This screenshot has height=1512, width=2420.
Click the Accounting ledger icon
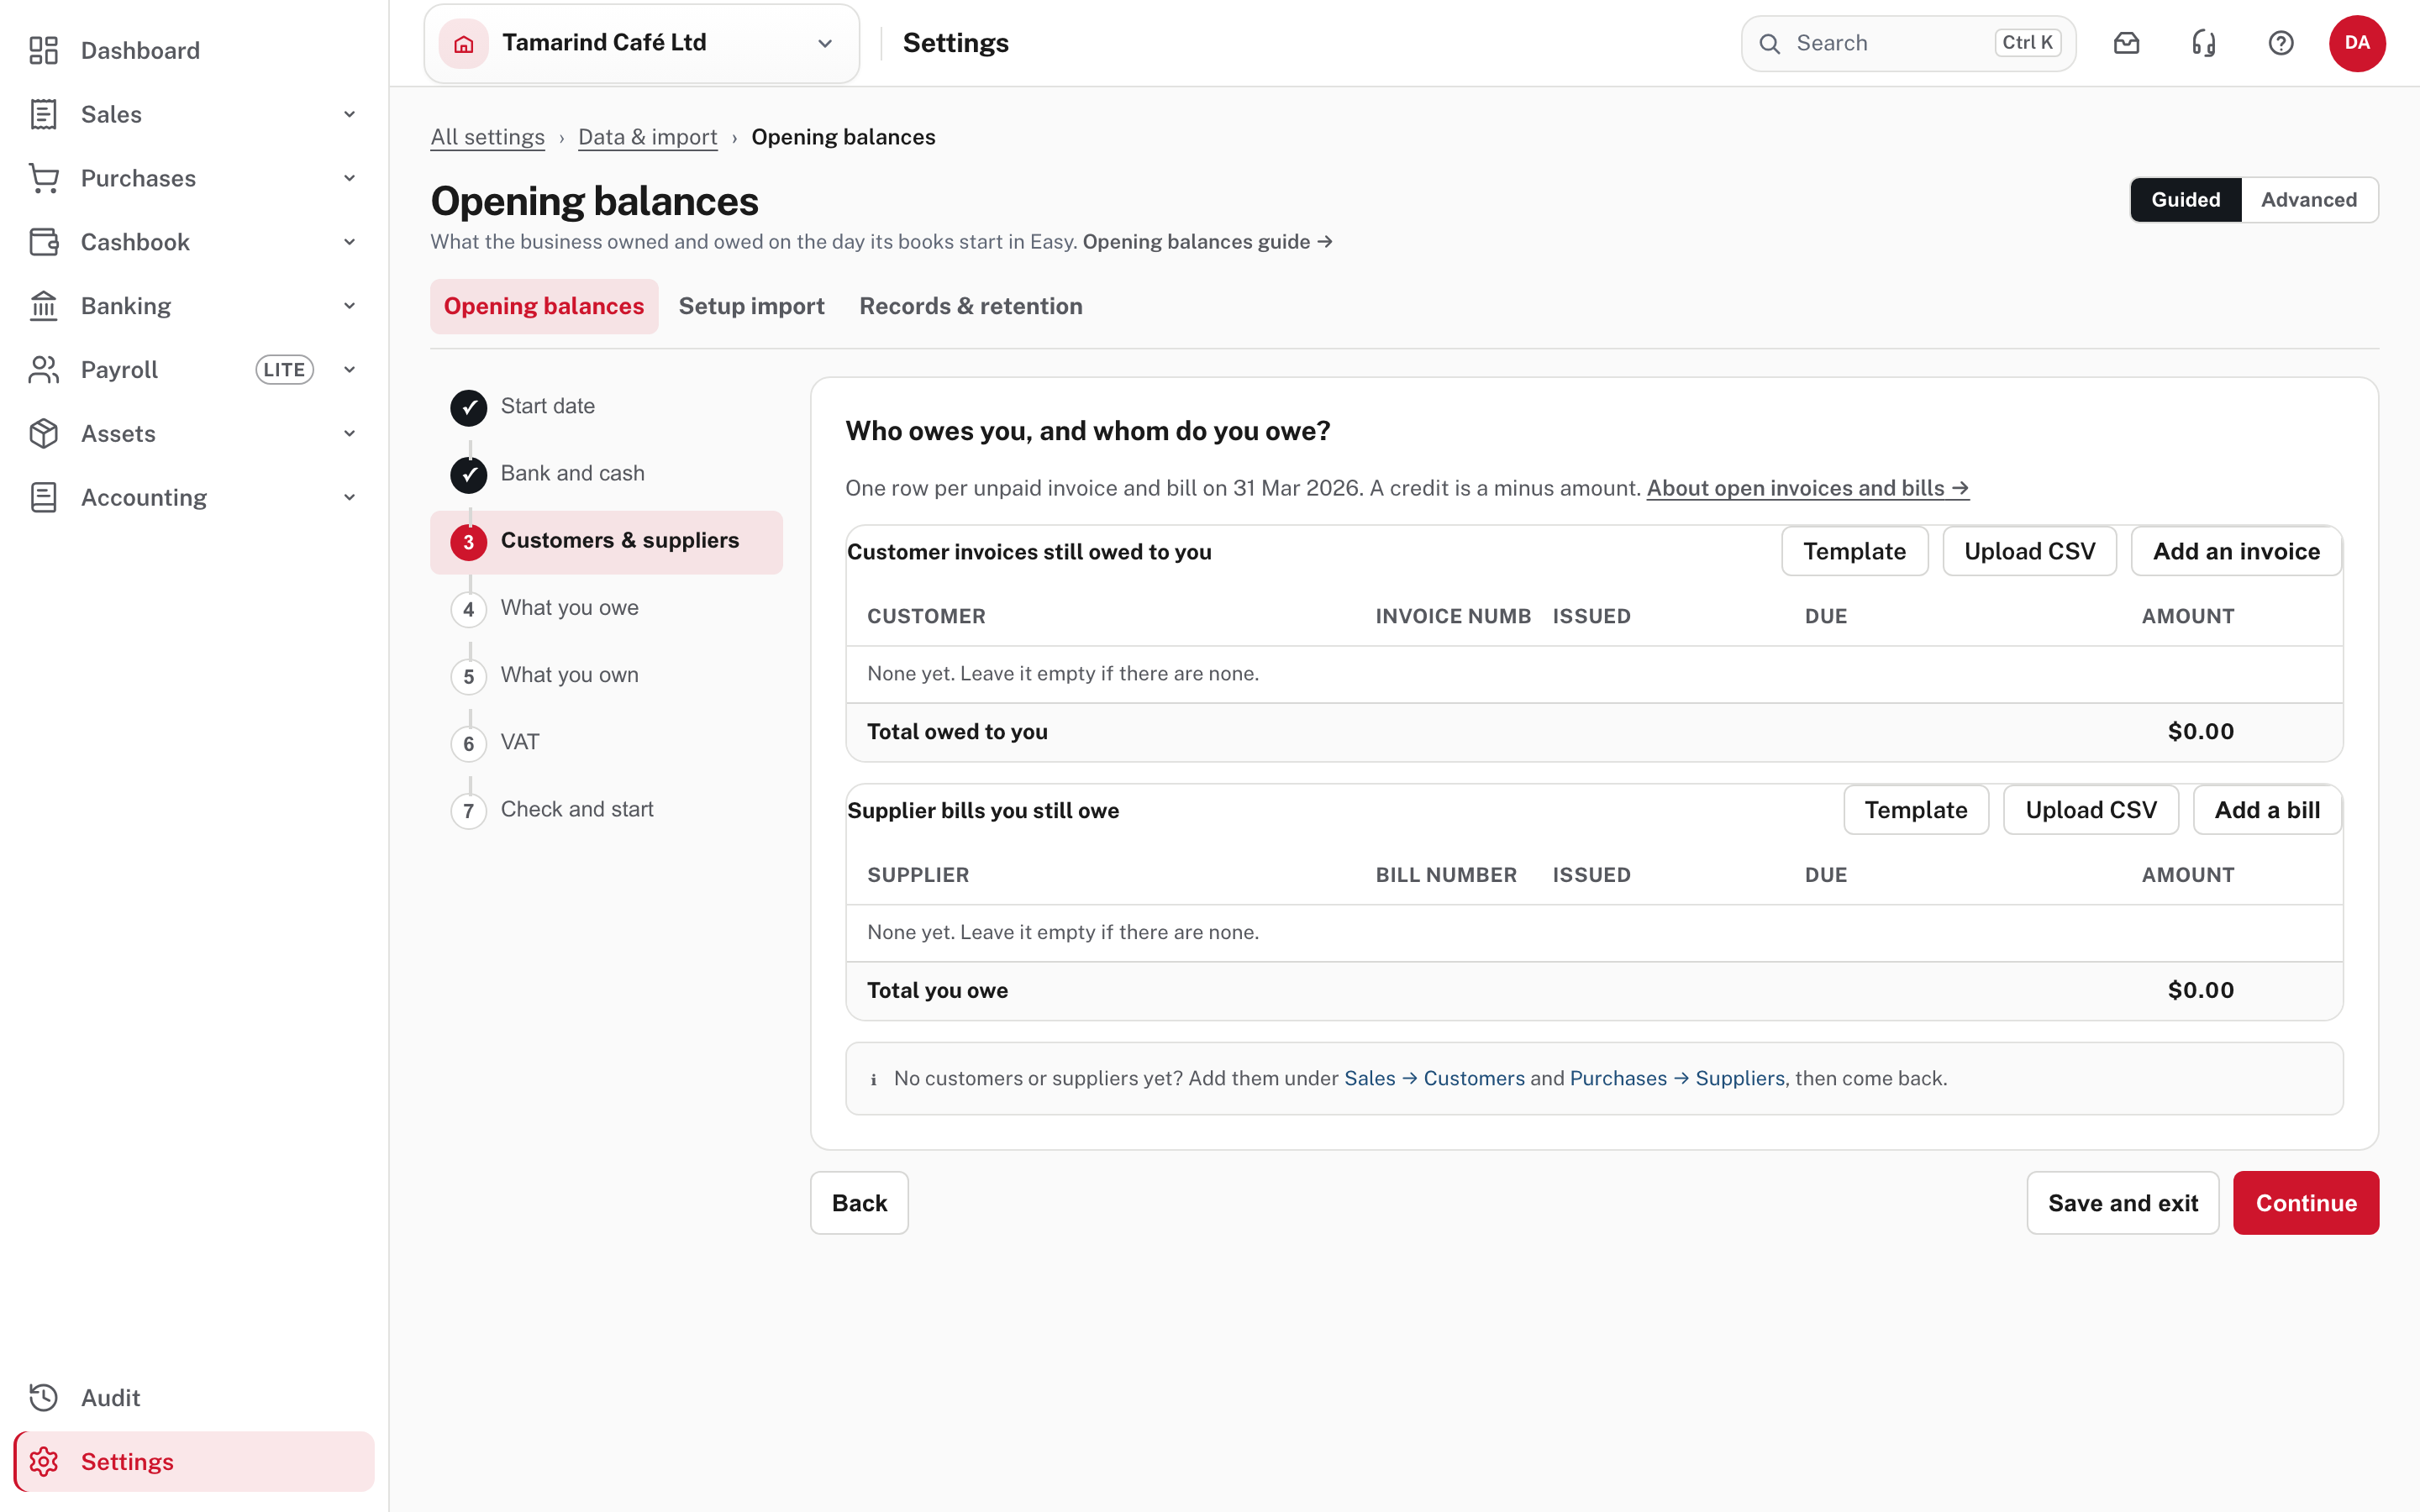click(44, 497)
